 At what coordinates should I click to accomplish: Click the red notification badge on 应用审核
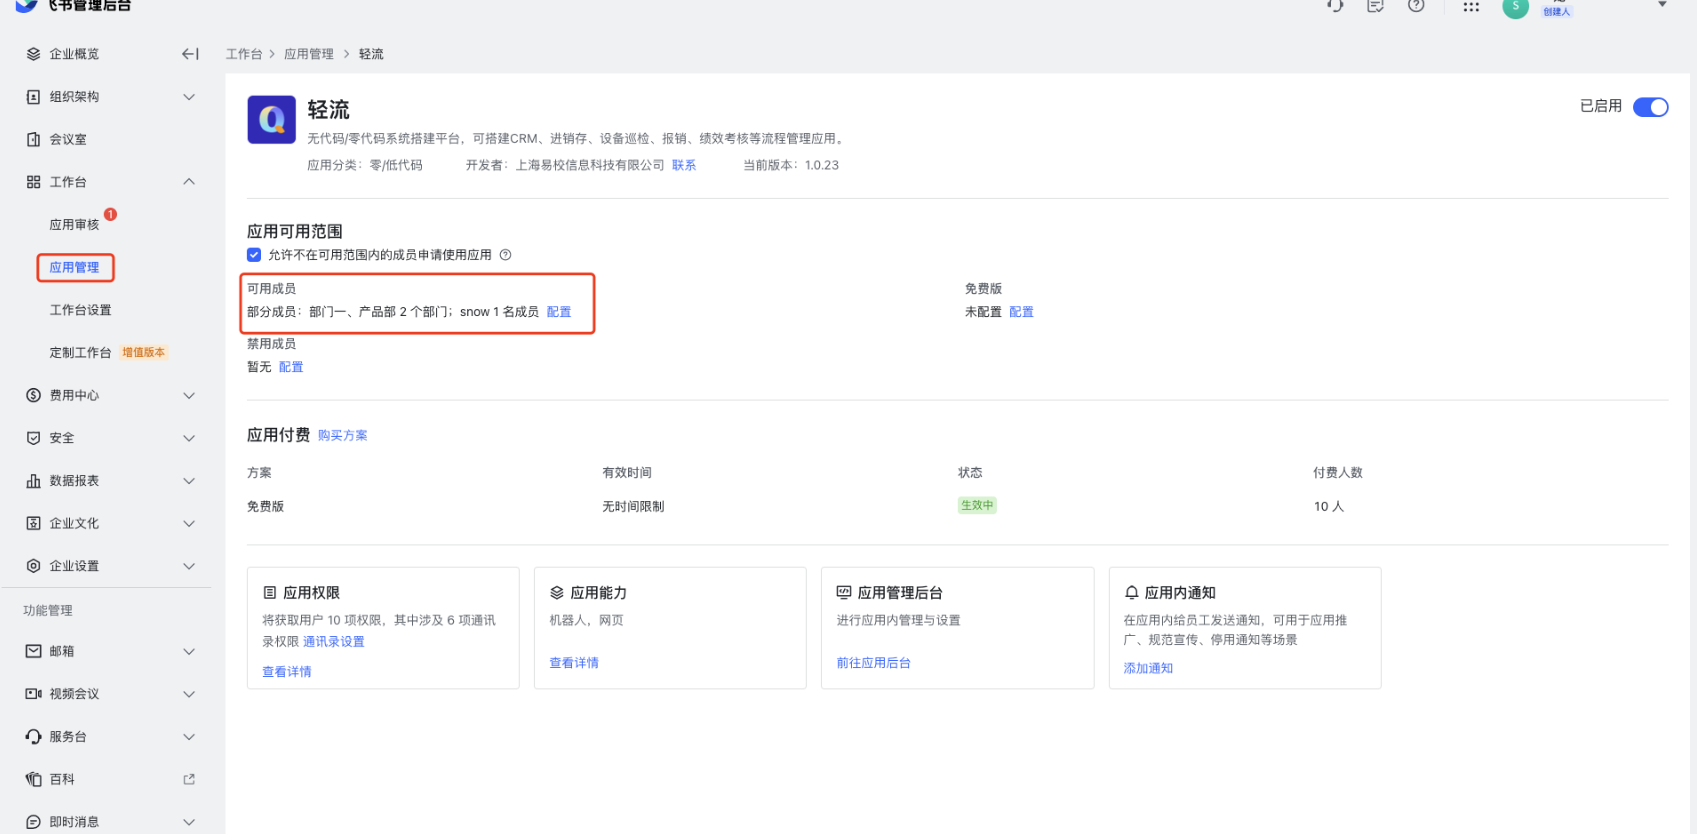[x=110, y=214]
